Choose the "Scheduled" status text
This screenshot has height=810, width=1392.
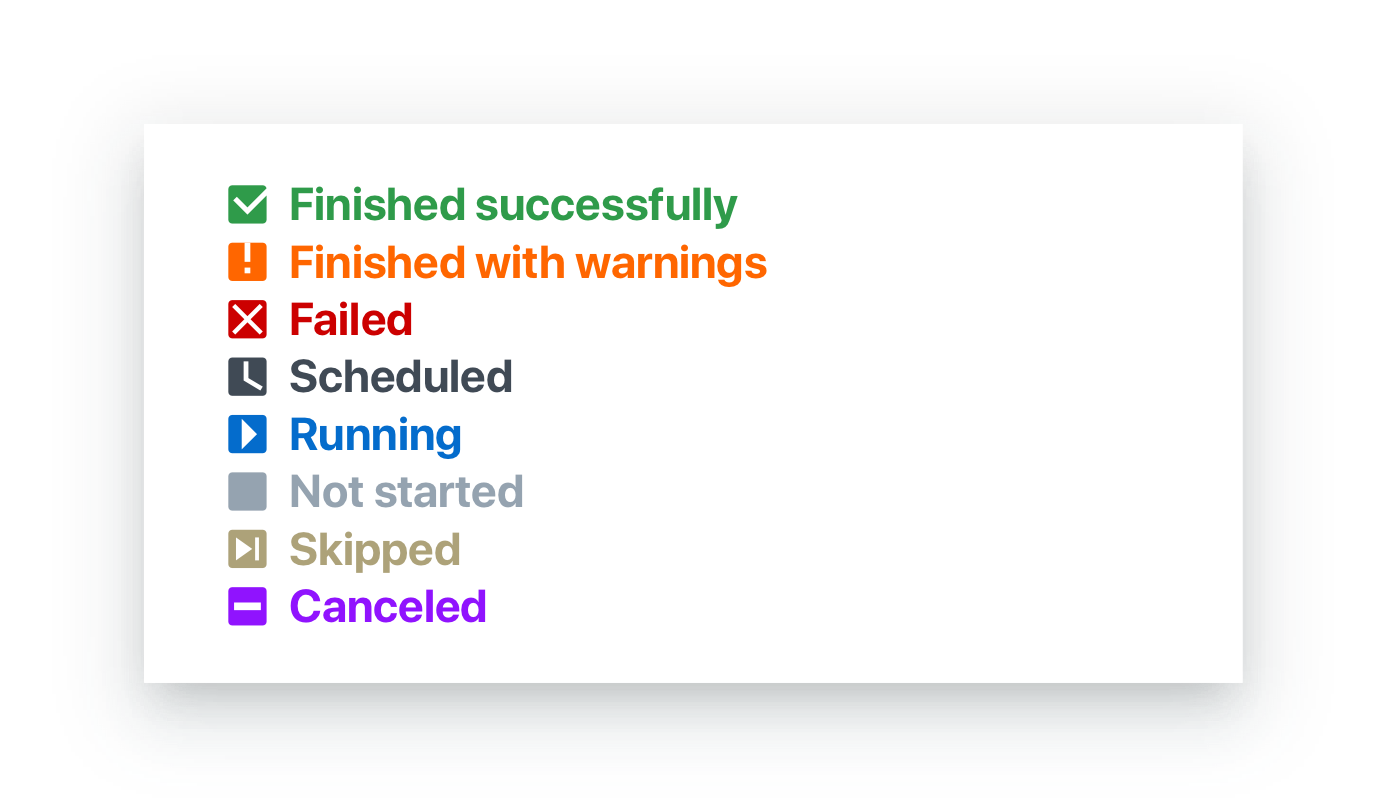click(x=401, y=377)
